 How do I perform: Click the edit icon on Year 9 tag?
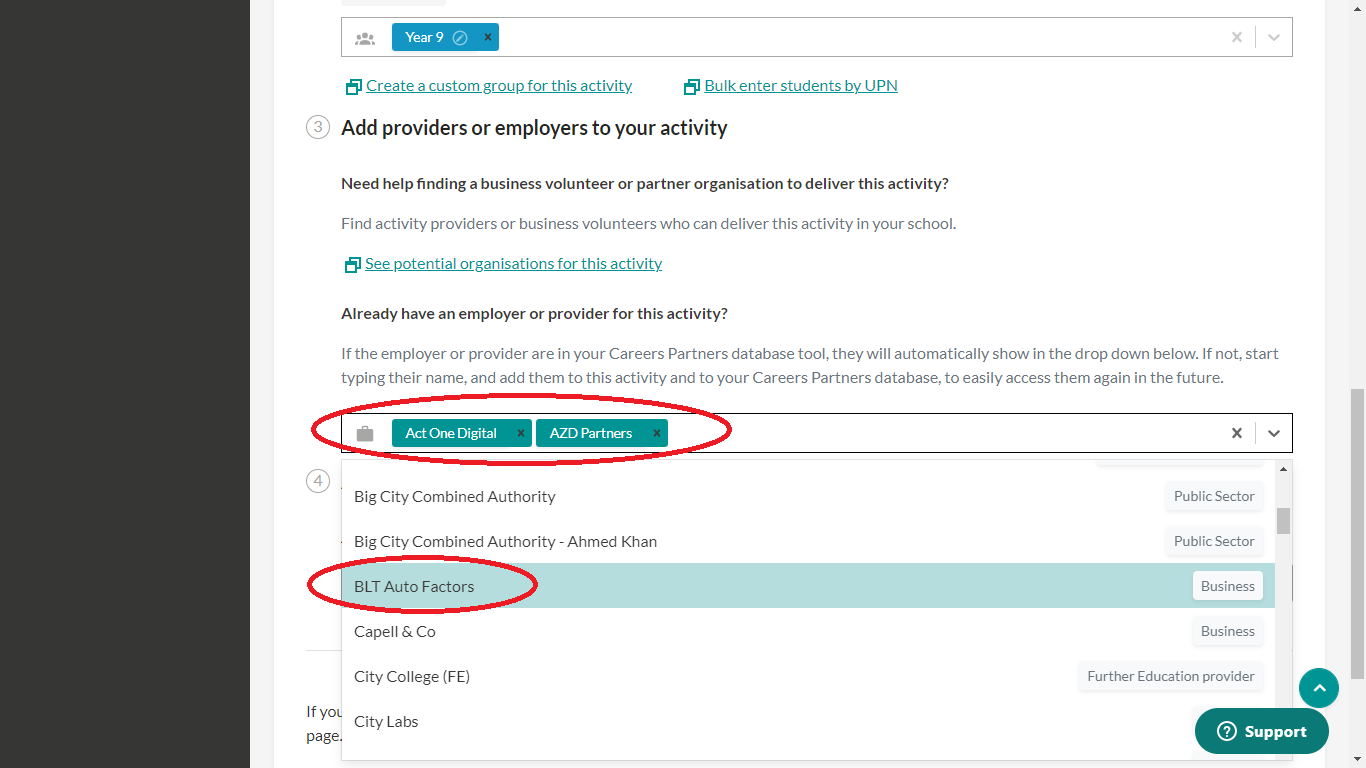460,38
